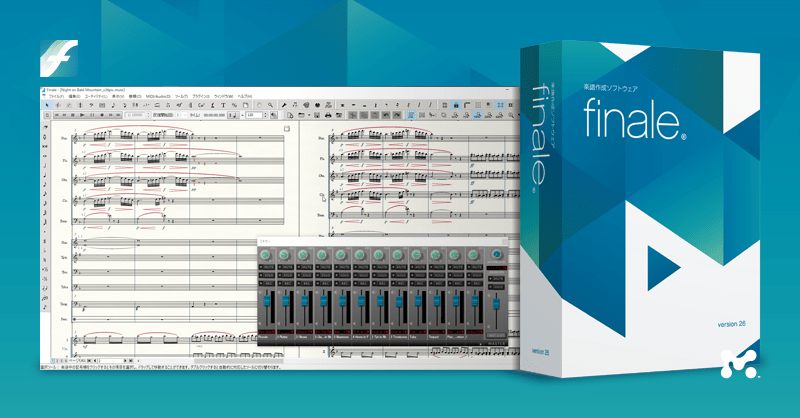Toggle Master MUTE in Mixer
This screenshot has height=418, width=800.
(496, 279)
